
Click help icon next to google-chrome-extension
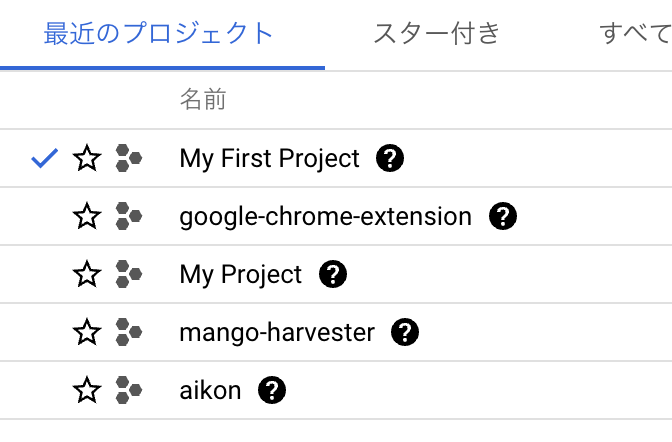pos(503,216)
